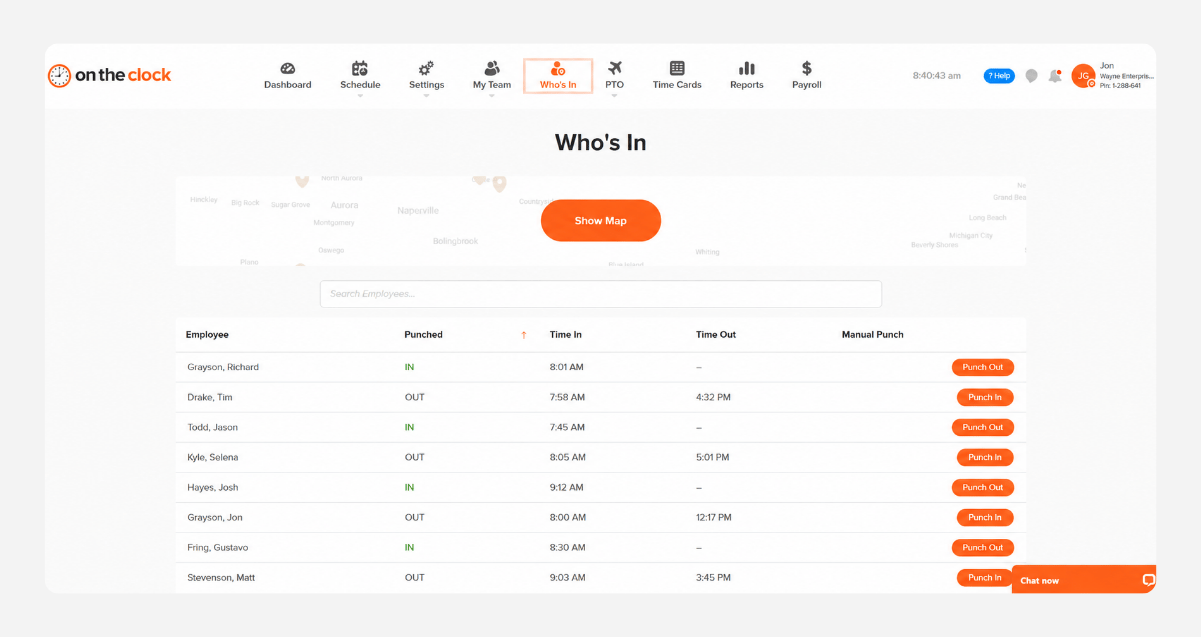
Task: Sort by the Time Out column header
Action: (716, 335)
